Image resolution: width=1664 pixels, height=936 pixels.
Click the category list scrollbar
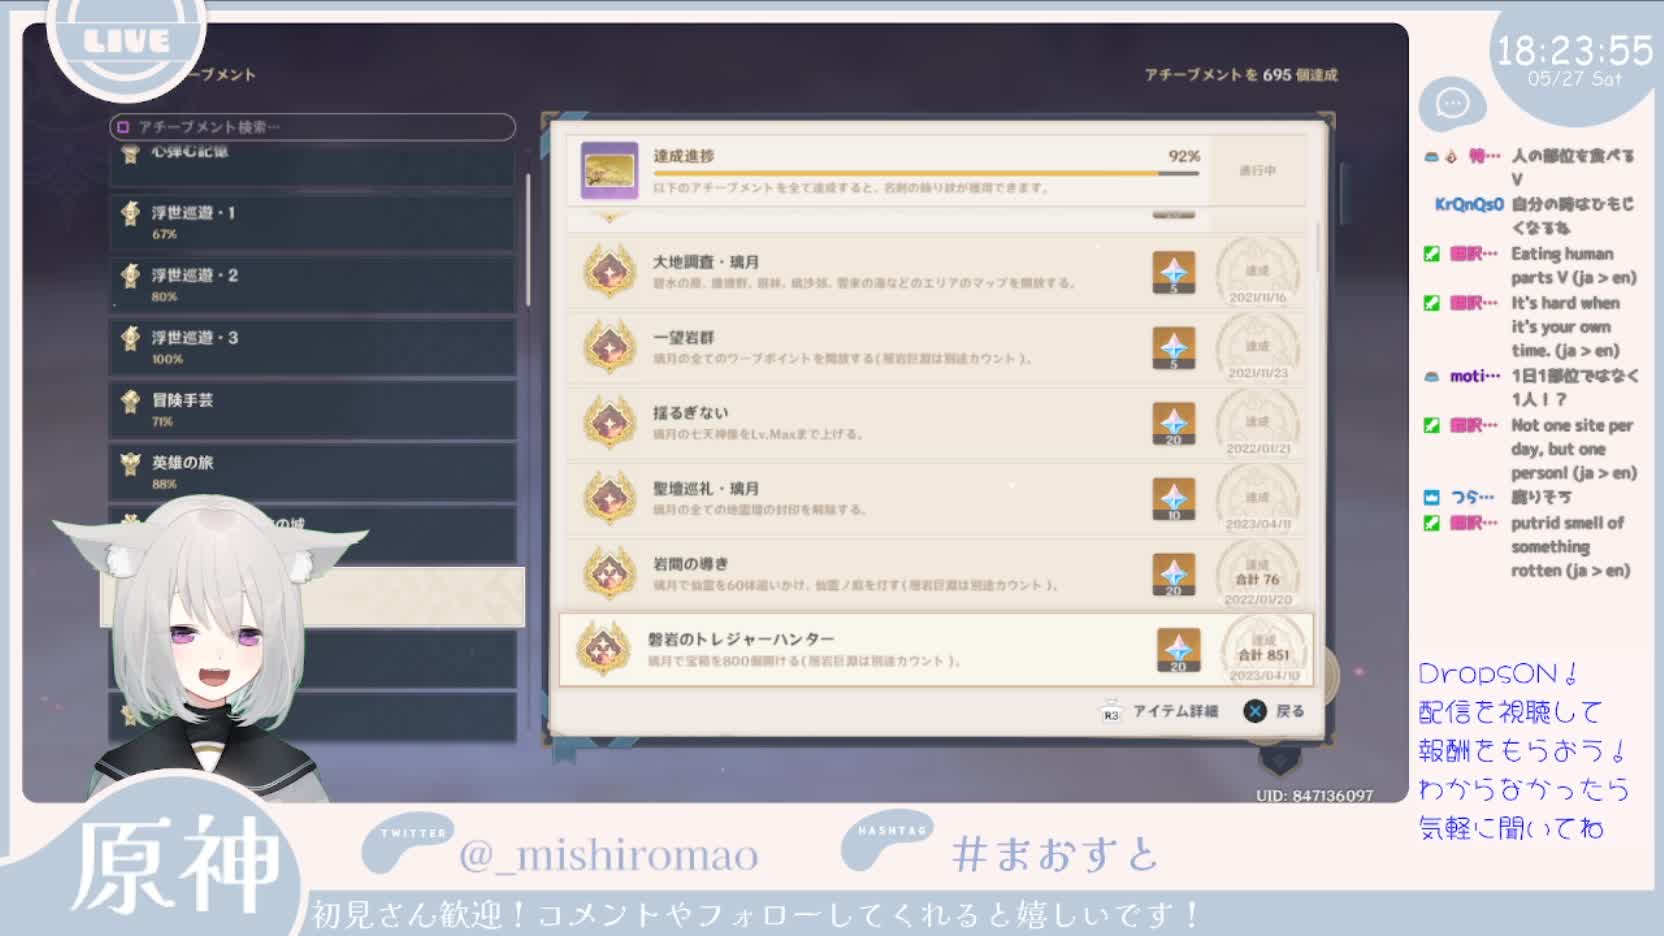(x=529, y=240)
